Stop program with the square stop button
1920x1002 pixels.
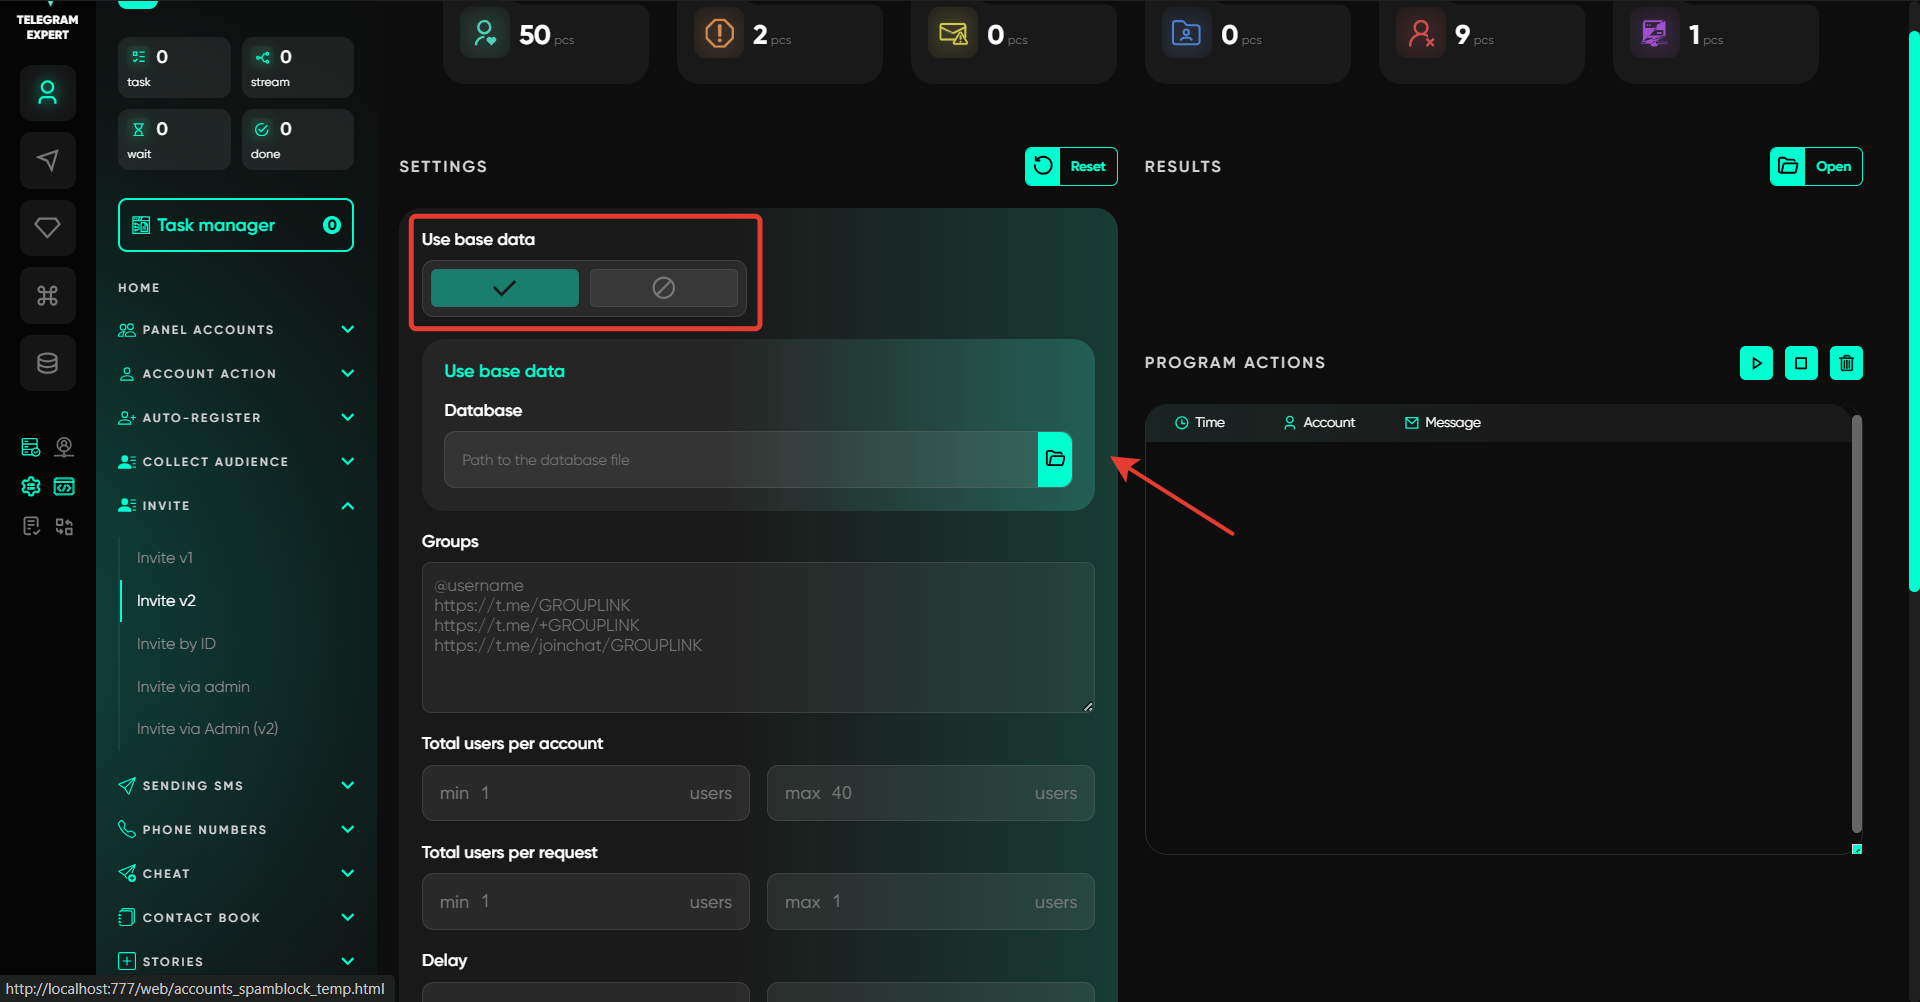pyautogui.click(x=1801, y=363)
